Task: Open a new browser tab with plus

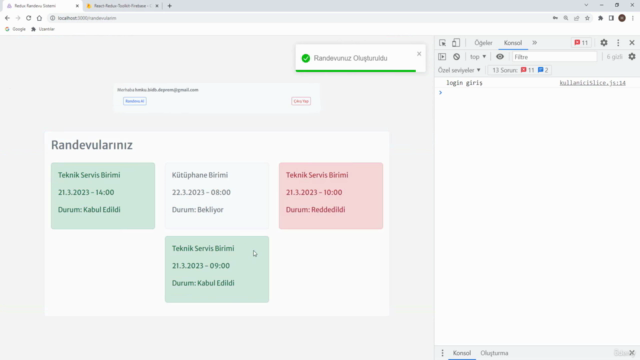Action: coord(169,6)
